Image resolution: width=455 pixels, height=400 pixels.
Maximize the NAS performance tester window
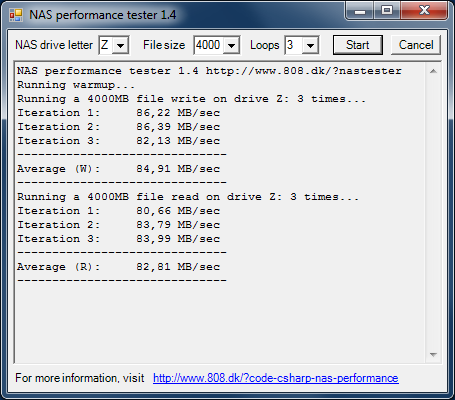(x=387, y=11)
